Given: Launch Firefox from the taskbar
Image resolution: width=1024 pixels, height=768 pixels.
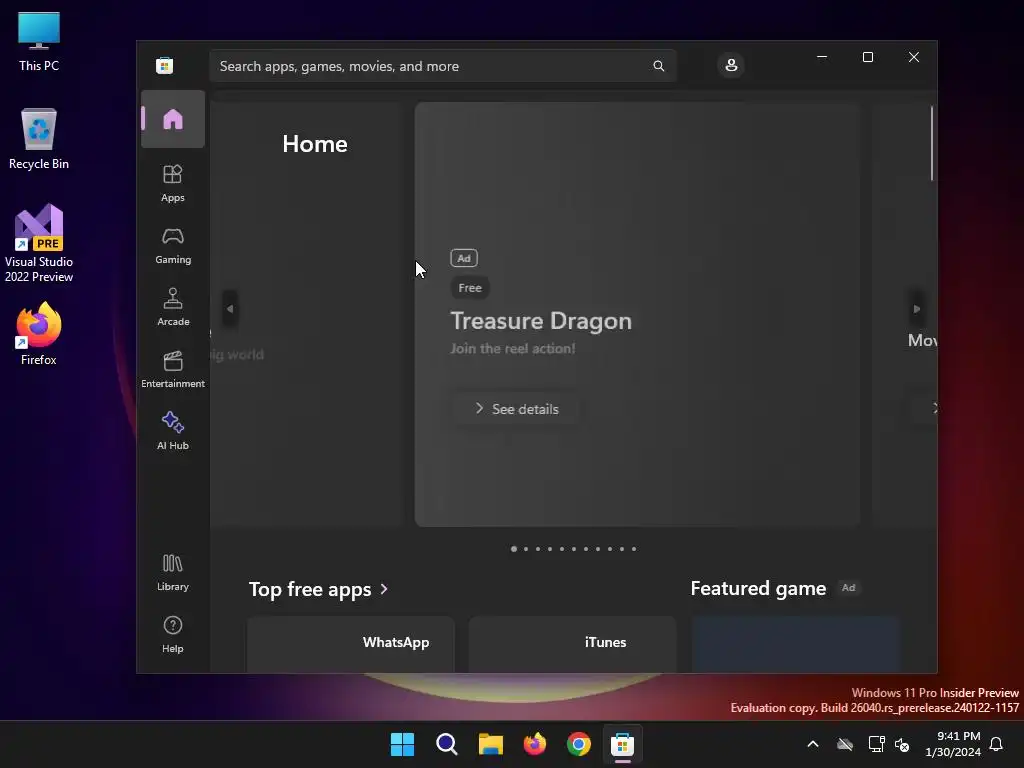Looking at the screenshot, I should [x=535, y=744].
